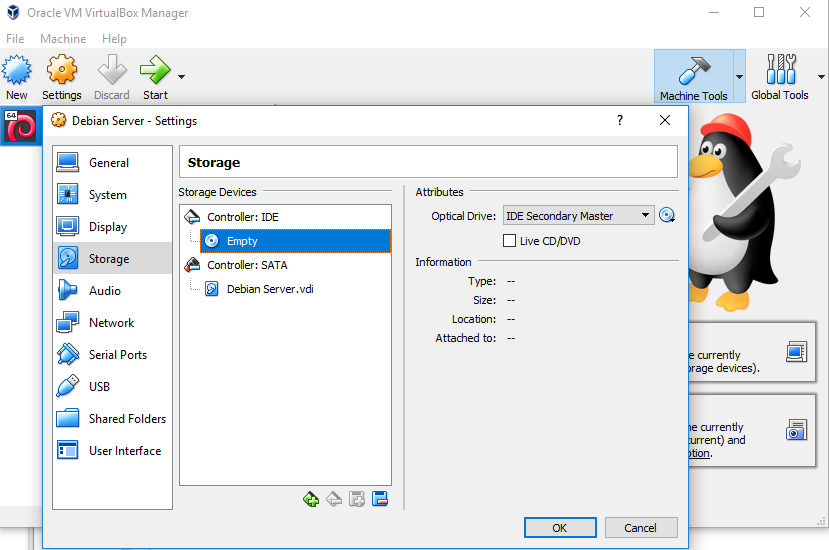
Task: Open the Optical Drive IDE Secondary Master dropdown
Action: tap(579, 215)
